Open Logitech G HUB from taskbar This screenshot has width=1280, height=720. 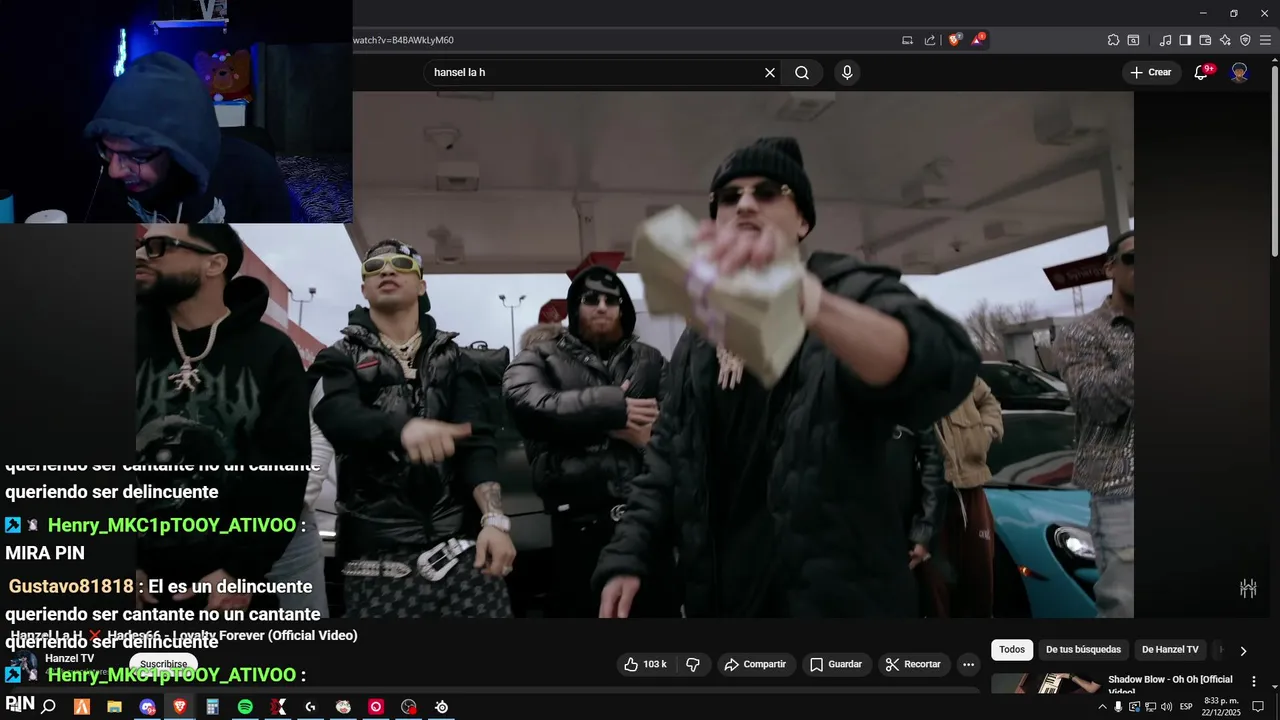coord(310,707)
